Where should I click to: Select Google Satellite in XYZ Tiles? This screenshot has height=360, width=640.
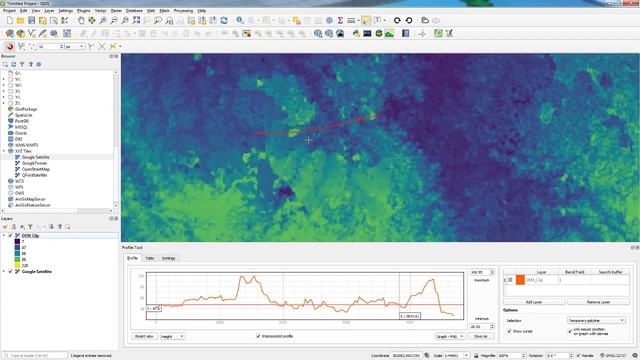pyautogui.click(x=36, y=157)
